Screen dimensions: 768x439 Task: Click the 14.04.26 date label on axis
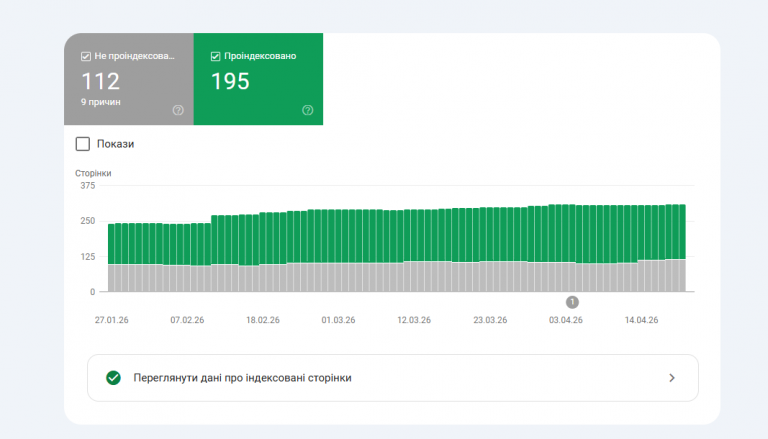point(641,320)
